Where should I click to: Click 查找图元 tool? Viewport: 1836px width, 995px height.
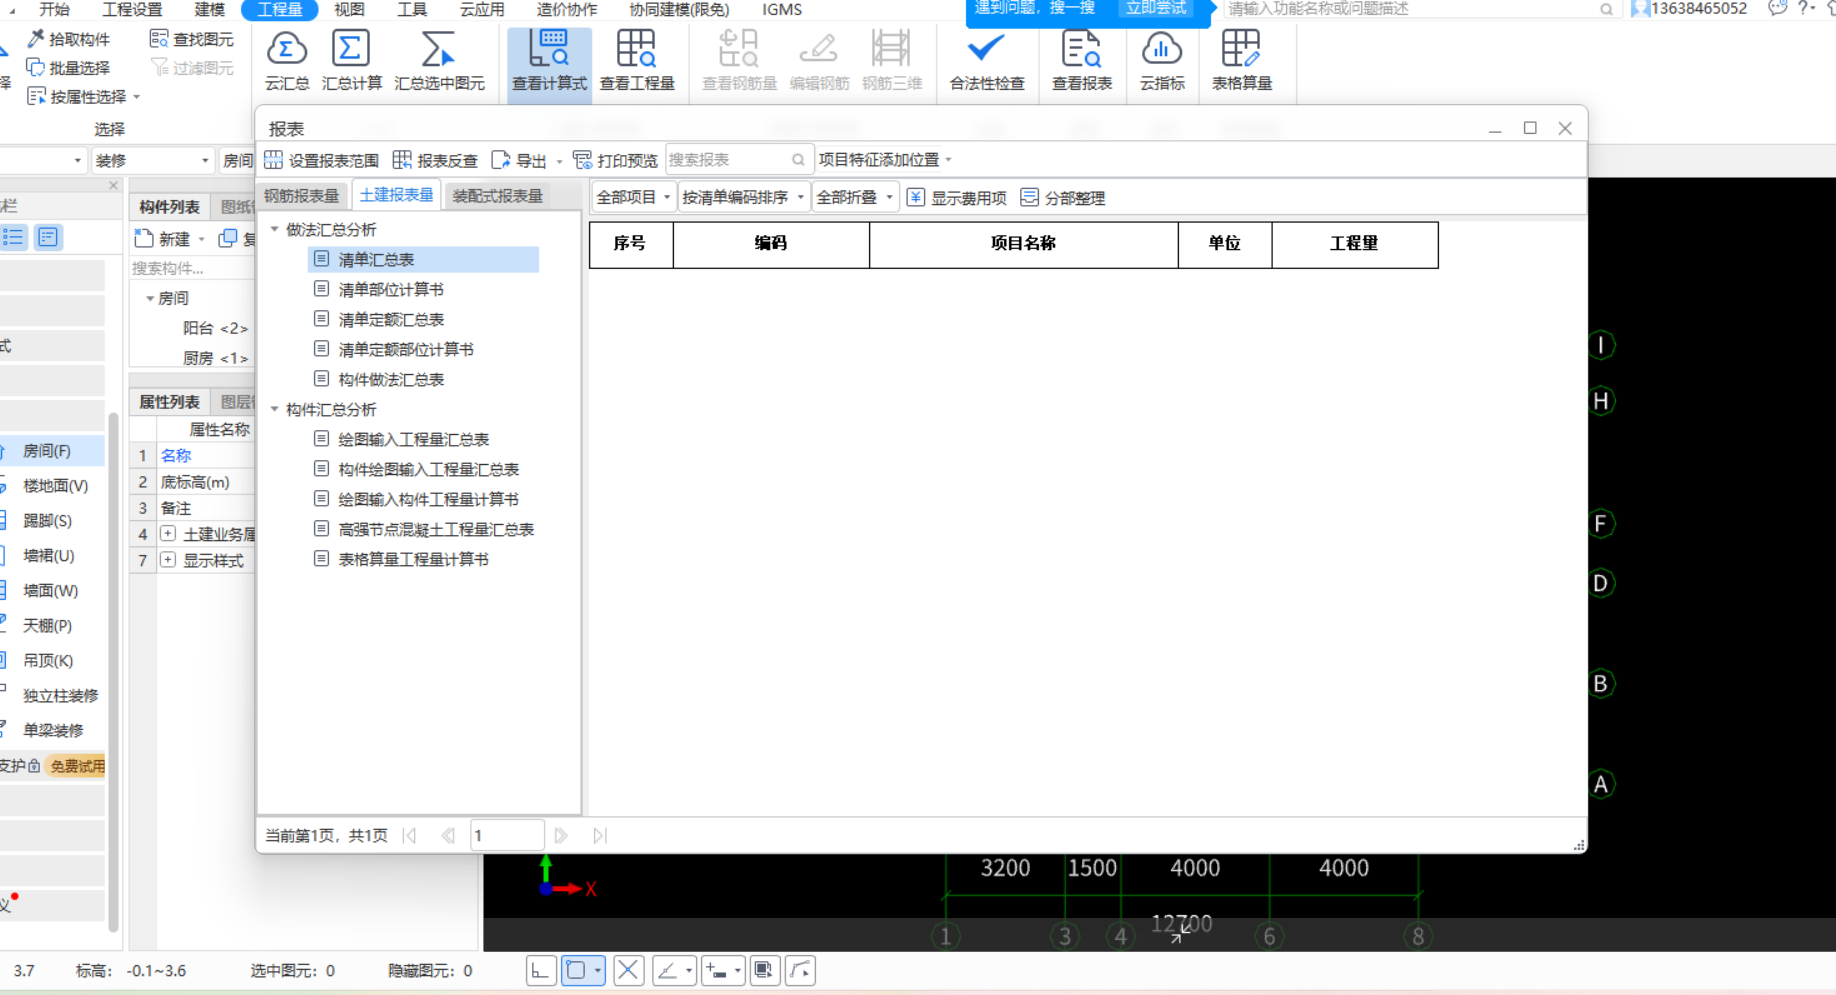tap(192, 39)
